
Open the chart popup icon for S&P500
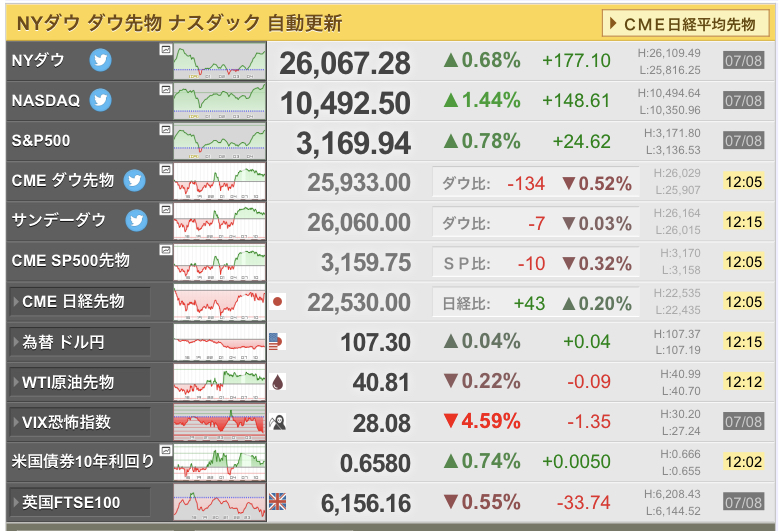point(164,129)
